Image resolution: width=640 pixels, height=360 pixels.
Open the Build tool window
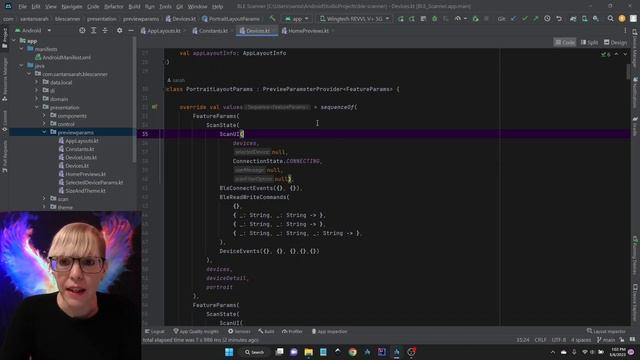coord(266,331)
